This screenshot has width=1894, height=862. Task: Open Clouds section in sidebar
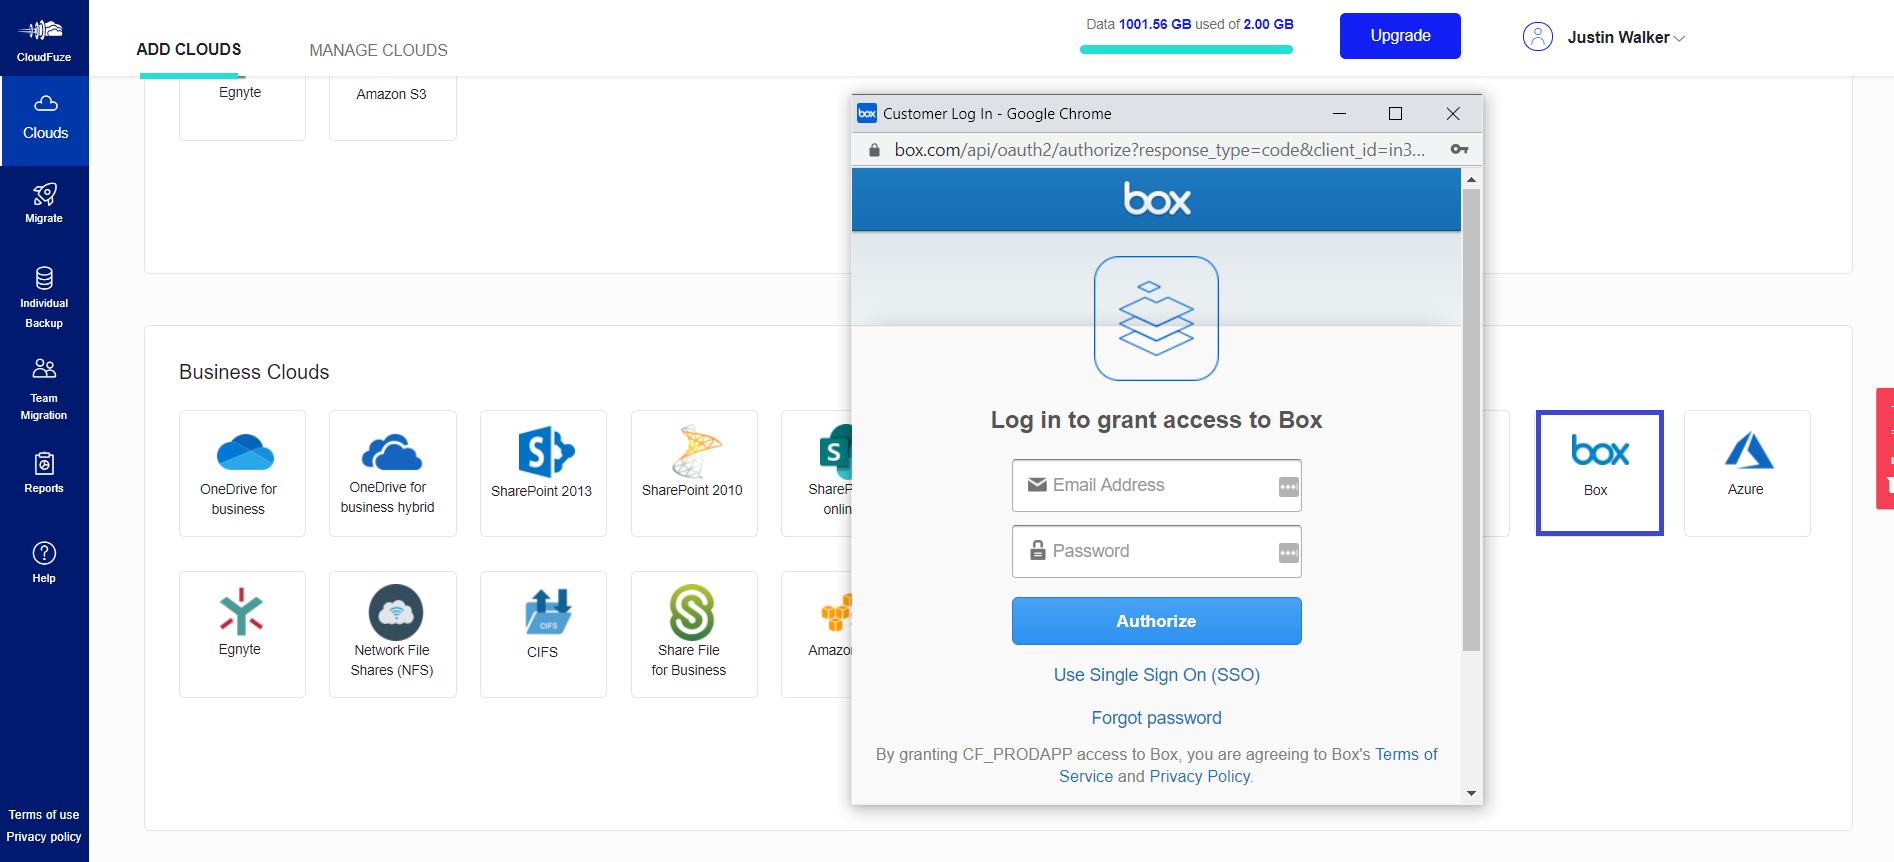click(45, 120)
